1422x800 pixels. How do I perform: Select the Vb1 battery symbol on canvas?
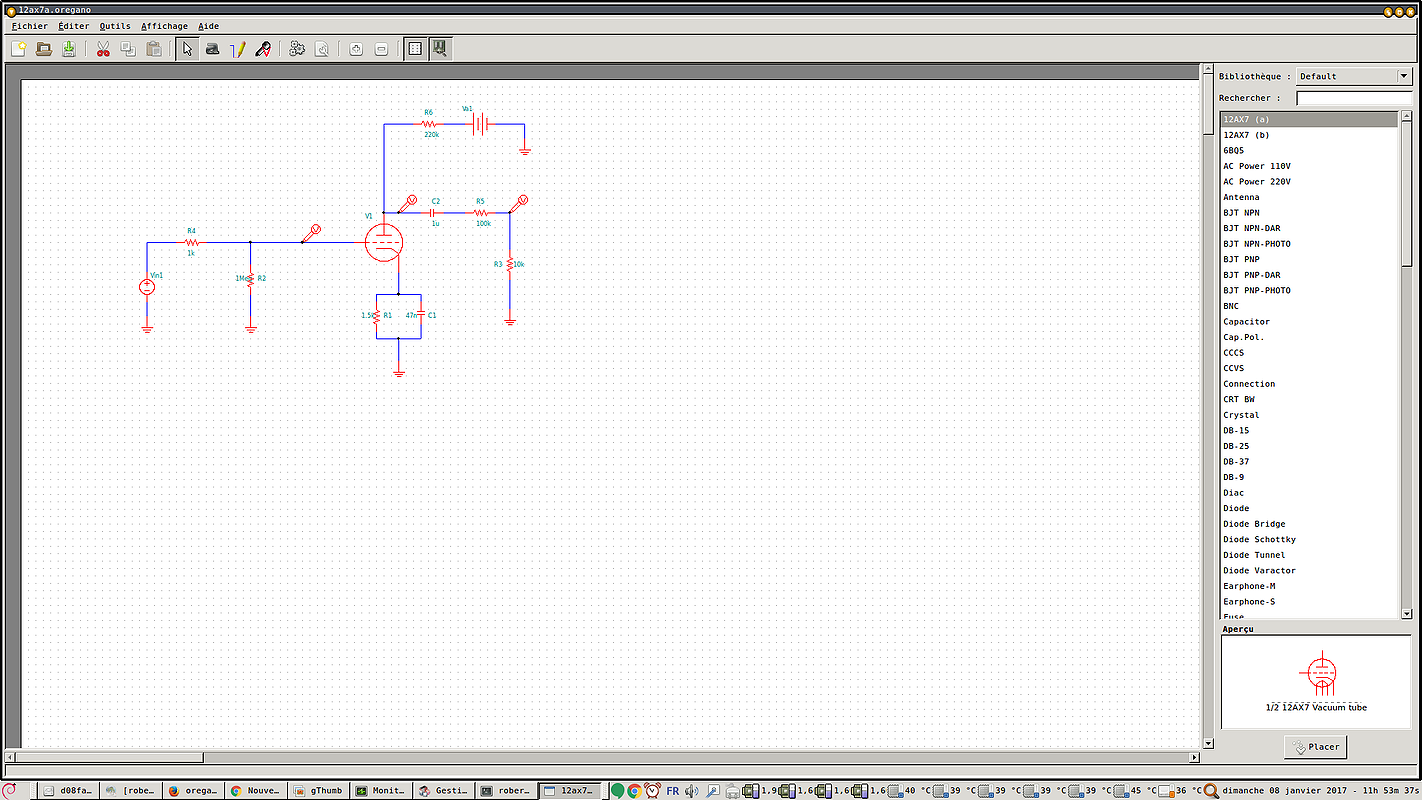(x=481, y=125)
